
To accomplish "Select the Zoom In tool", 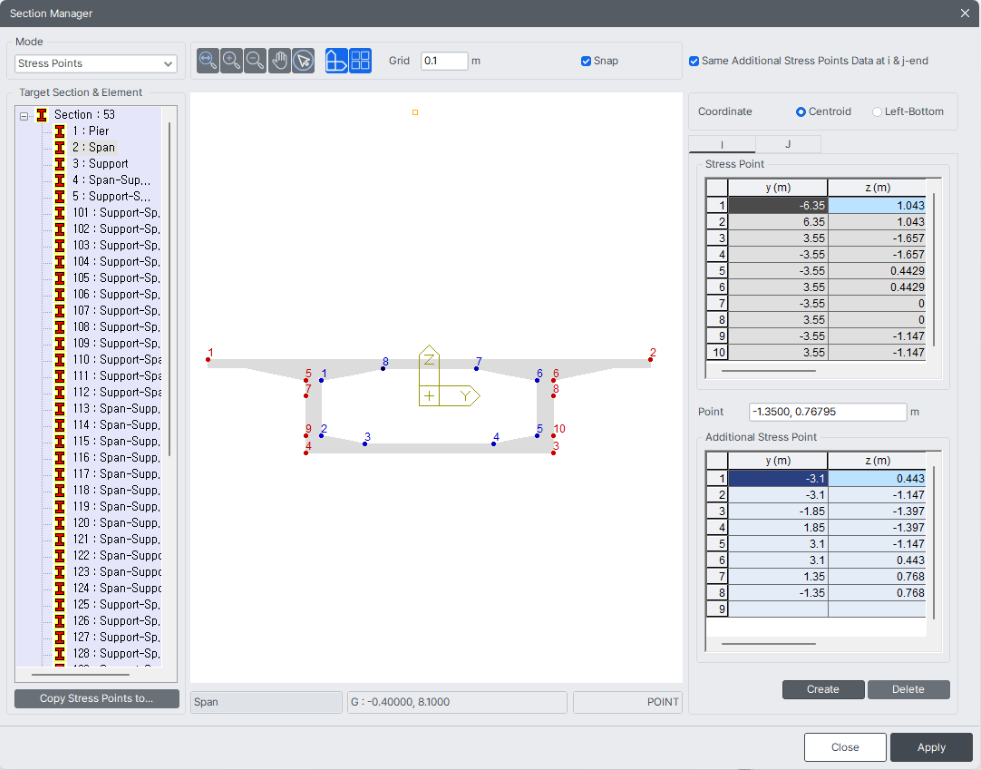I will (x=231, y=61).
